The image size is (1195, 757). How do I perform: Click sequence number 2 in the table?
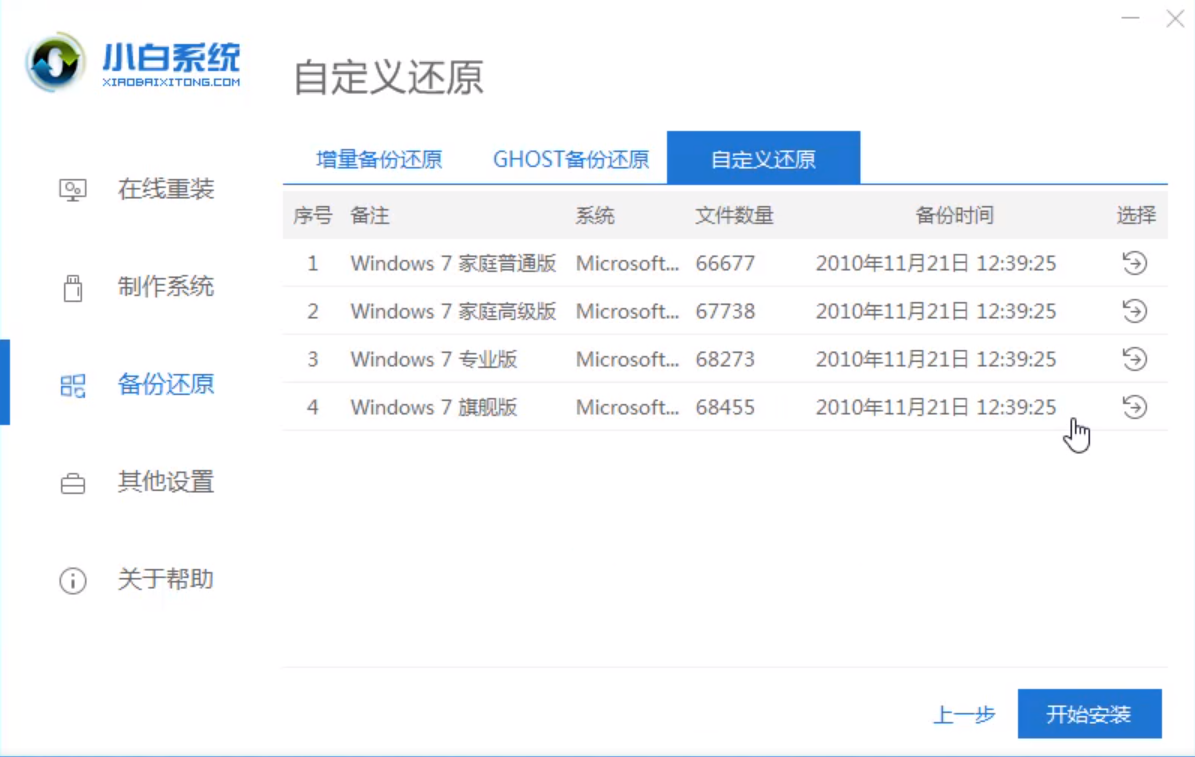pyautogui.click(x=312, y=311)
